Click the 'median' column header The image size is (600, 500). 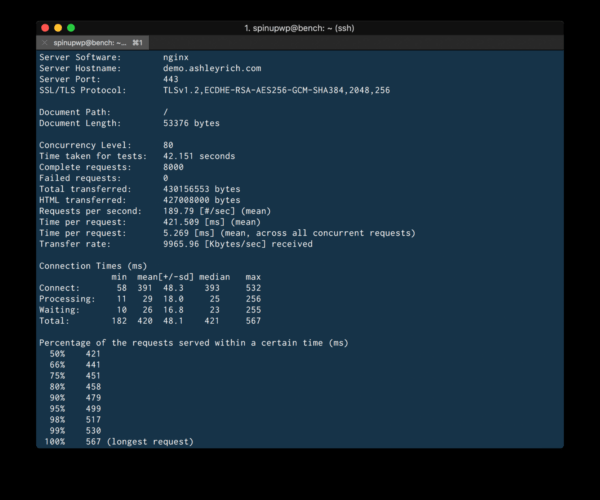[x=216, y=277]
